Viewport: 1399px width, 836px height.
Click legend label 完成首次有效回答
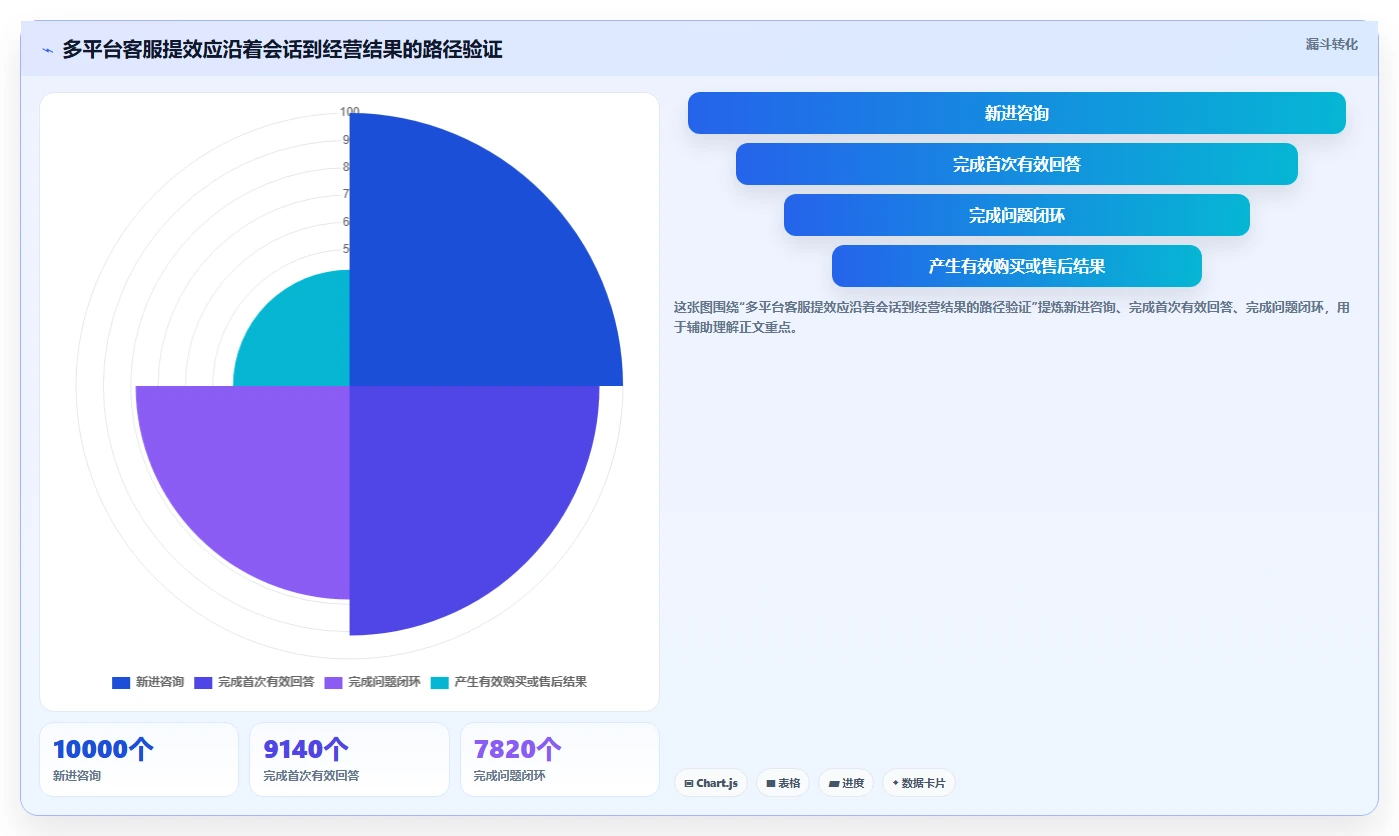[x=266, y=682]
